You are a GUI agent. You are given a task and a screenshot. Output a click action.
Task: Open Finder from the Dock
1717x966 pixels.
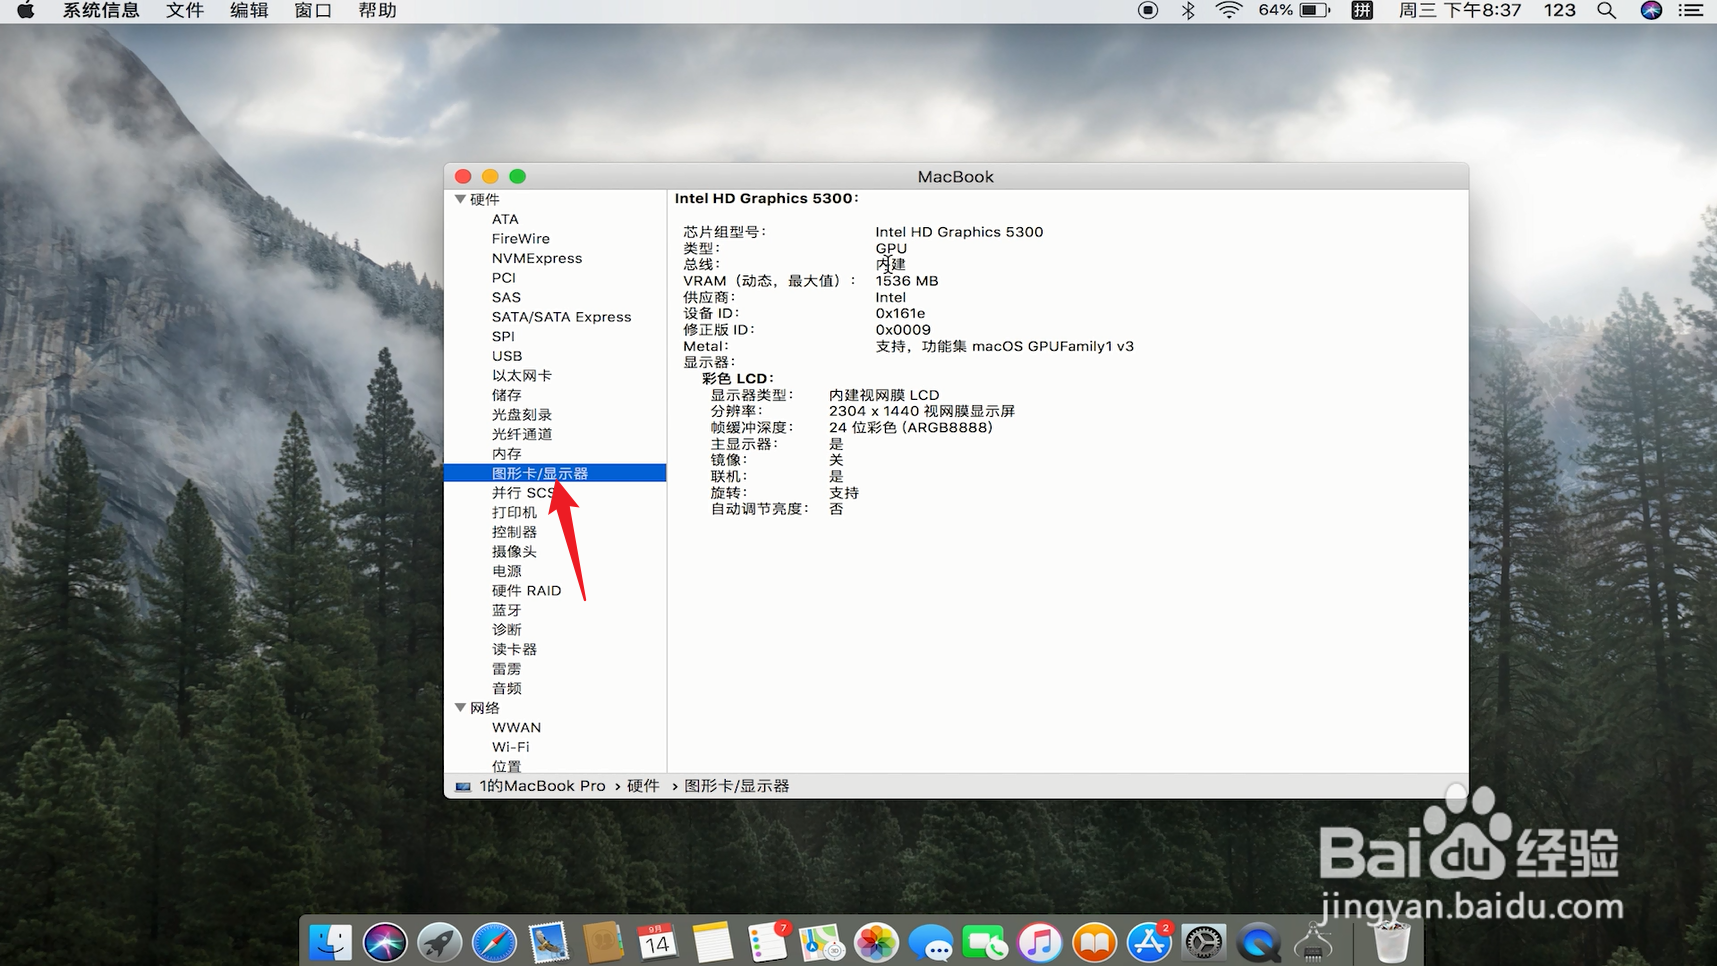(330, 942)
